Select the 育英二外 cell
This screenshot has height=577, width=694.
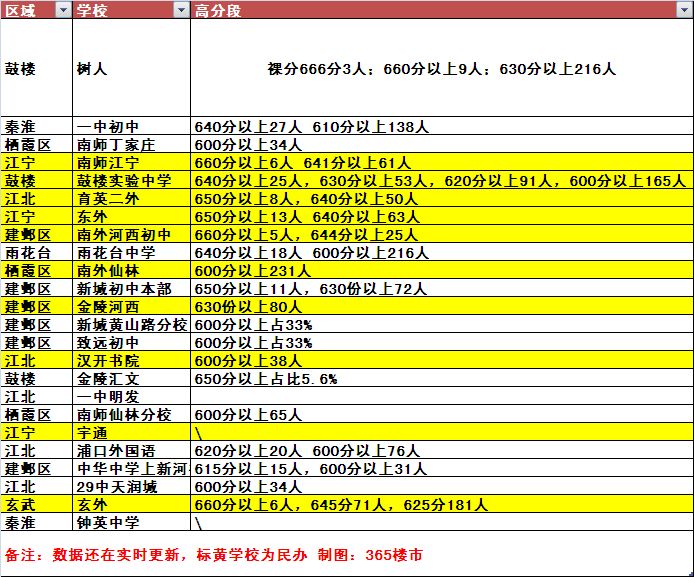(x=131, y=199)
